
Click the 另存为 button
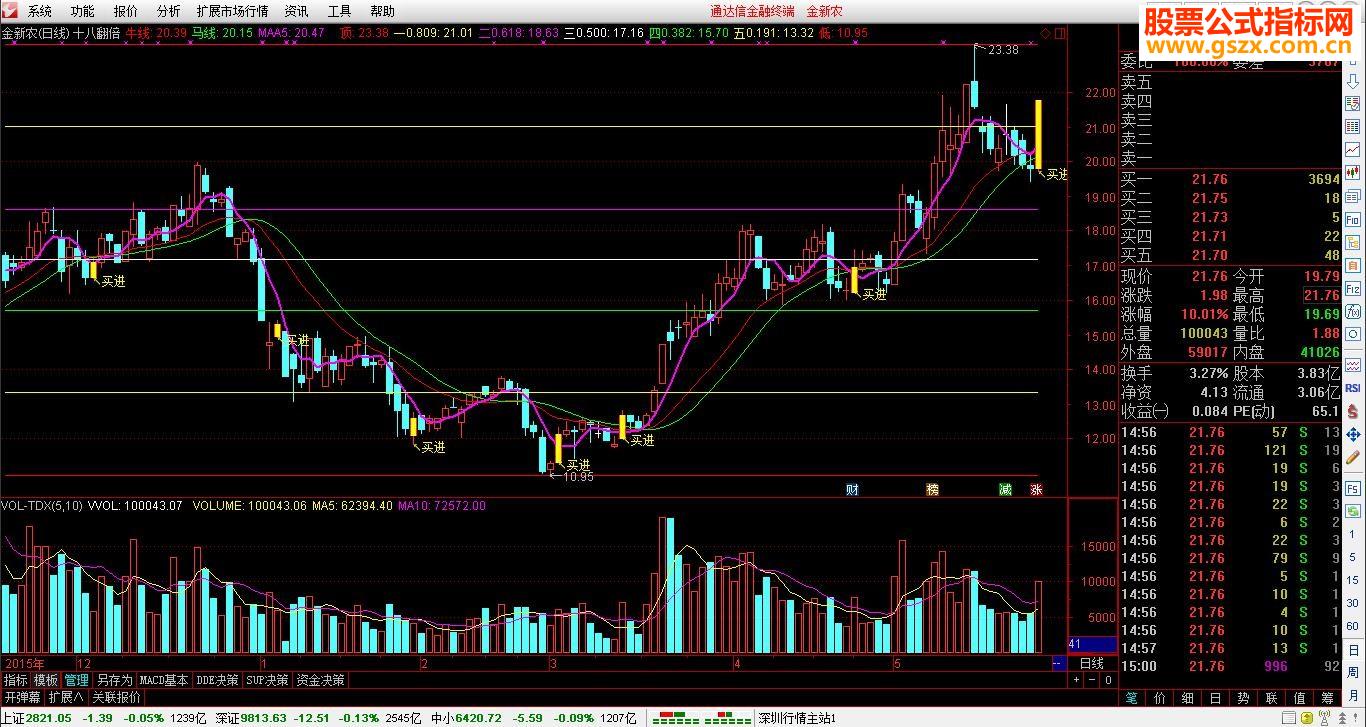coord(114,680)
